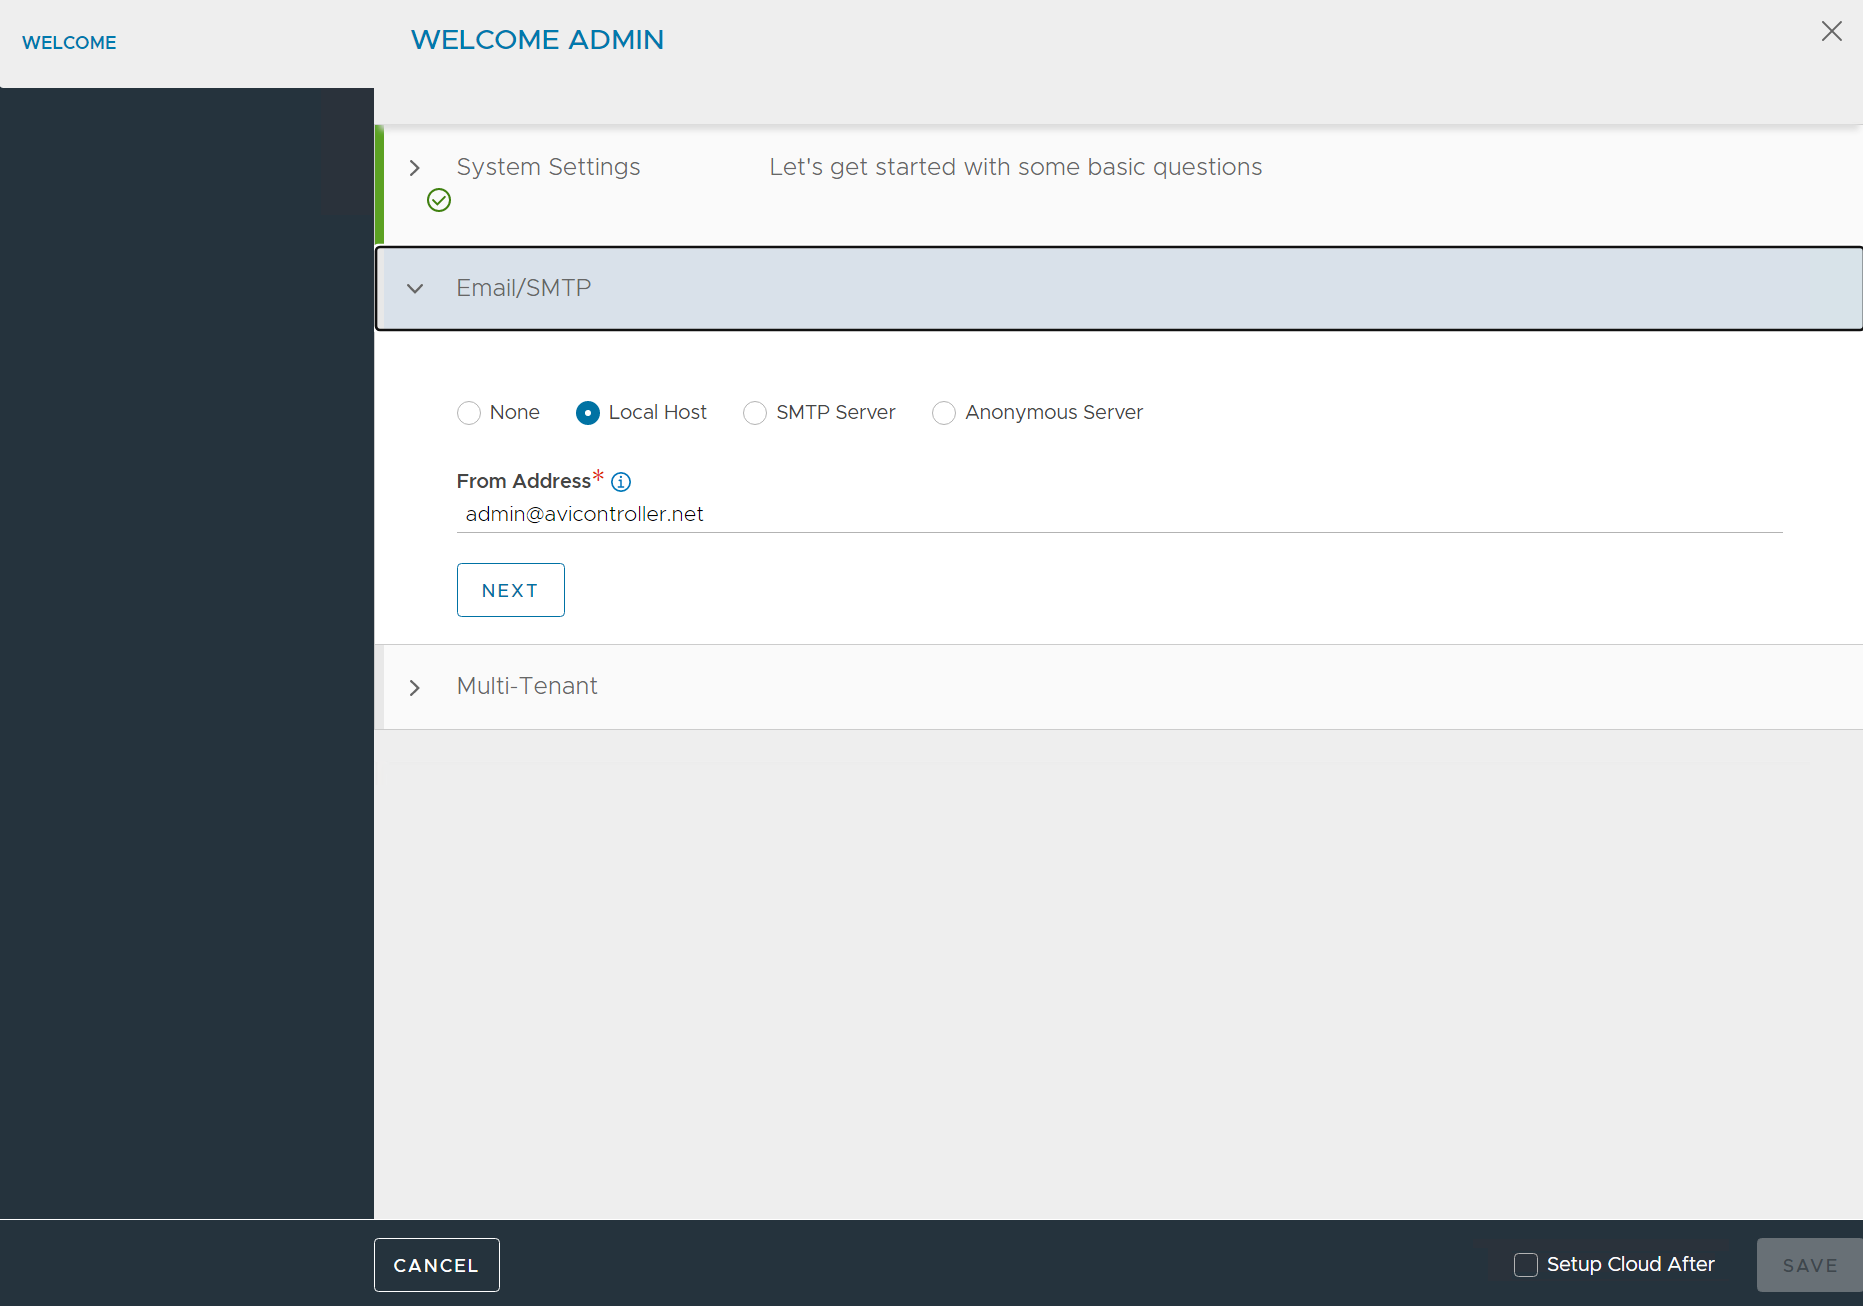Collapse the Email/SMTP section chevron
The image size is (1863, 1306).
click(415, 289)
